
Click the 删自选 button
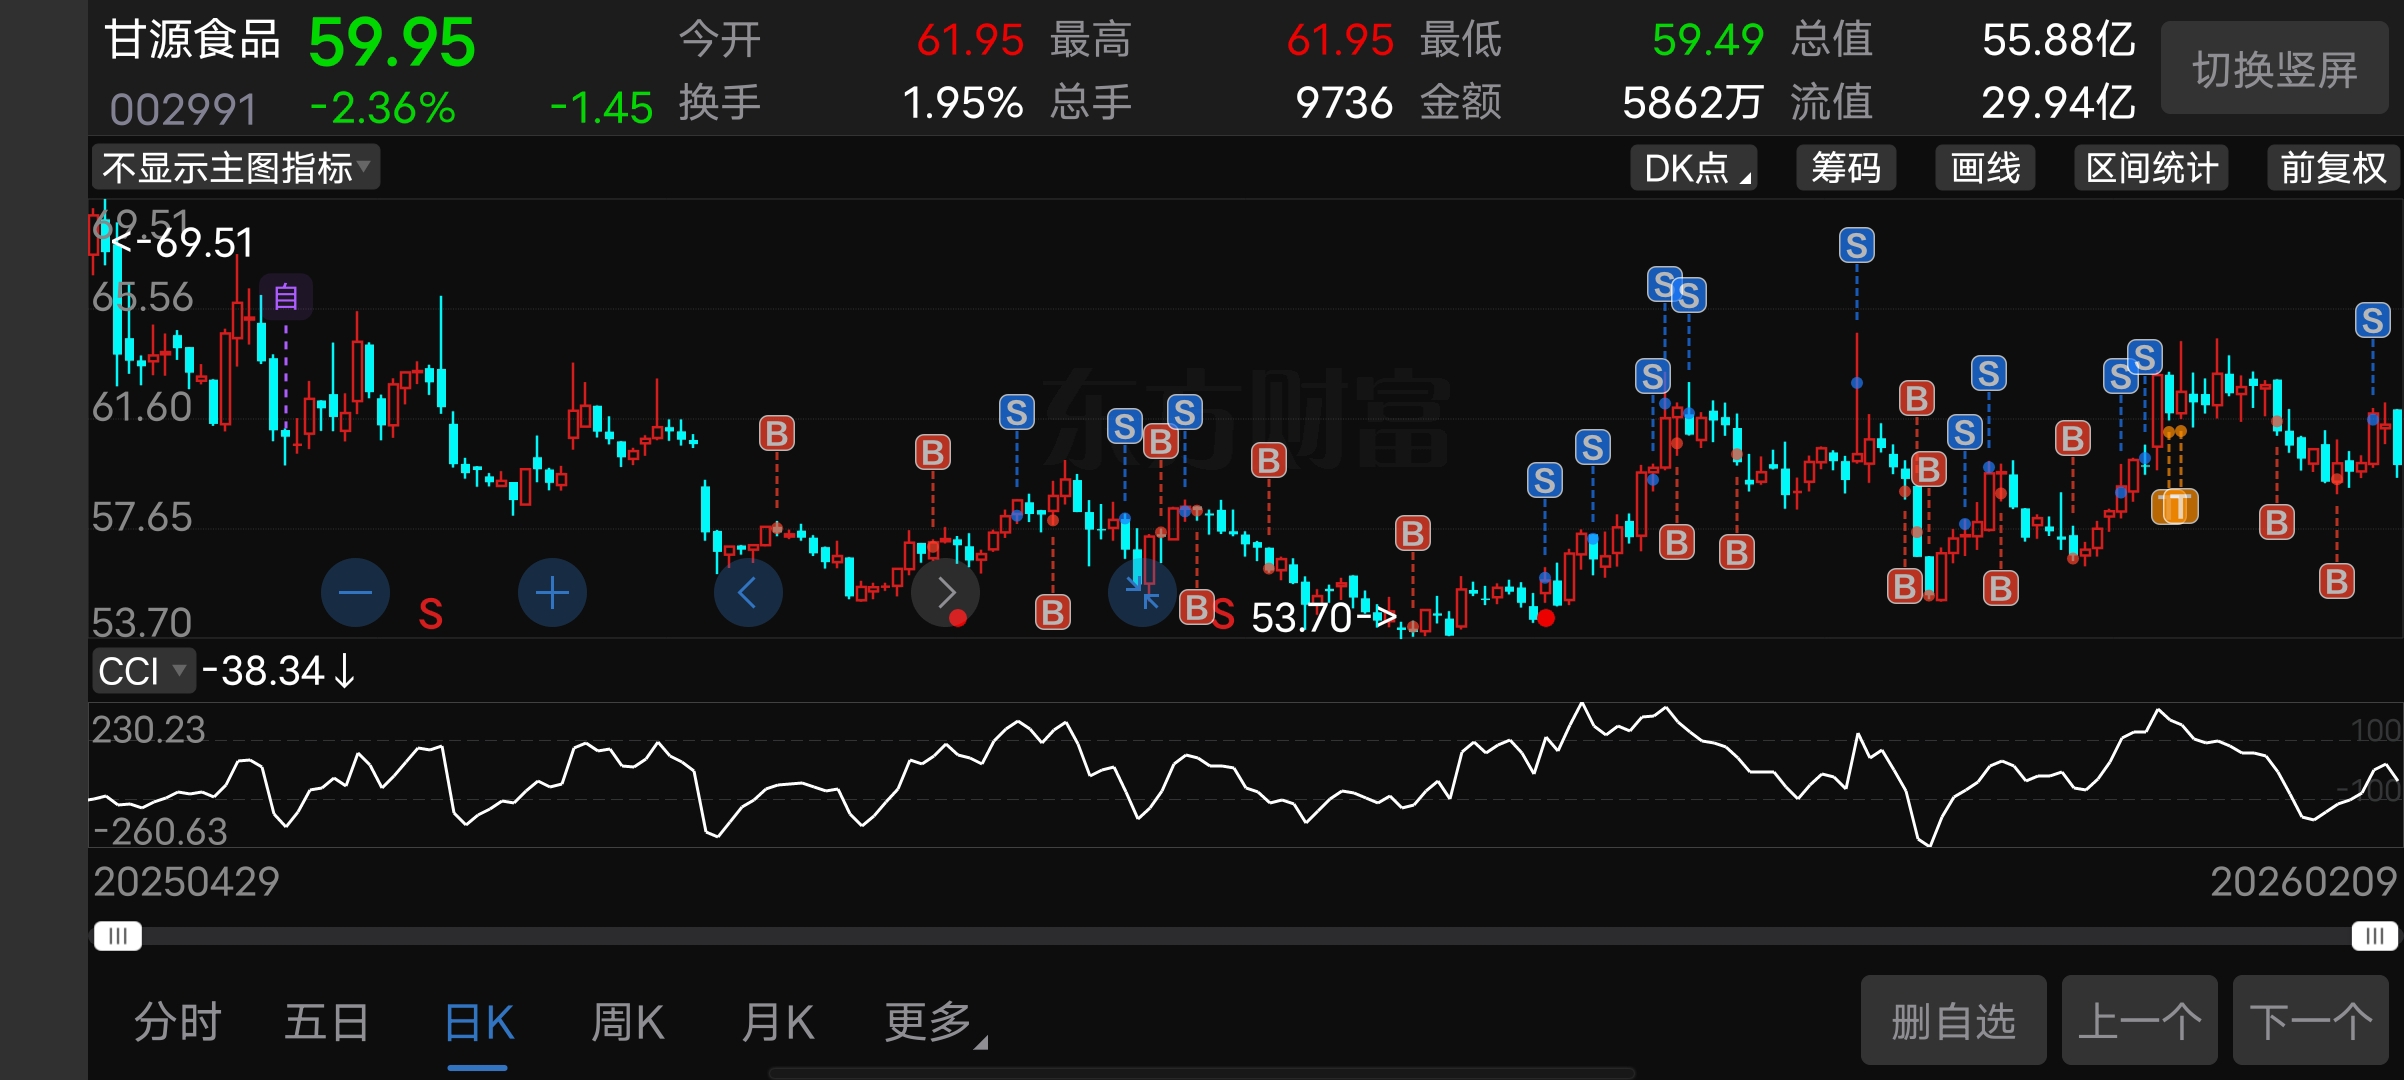click(x=1952, y=1021)
